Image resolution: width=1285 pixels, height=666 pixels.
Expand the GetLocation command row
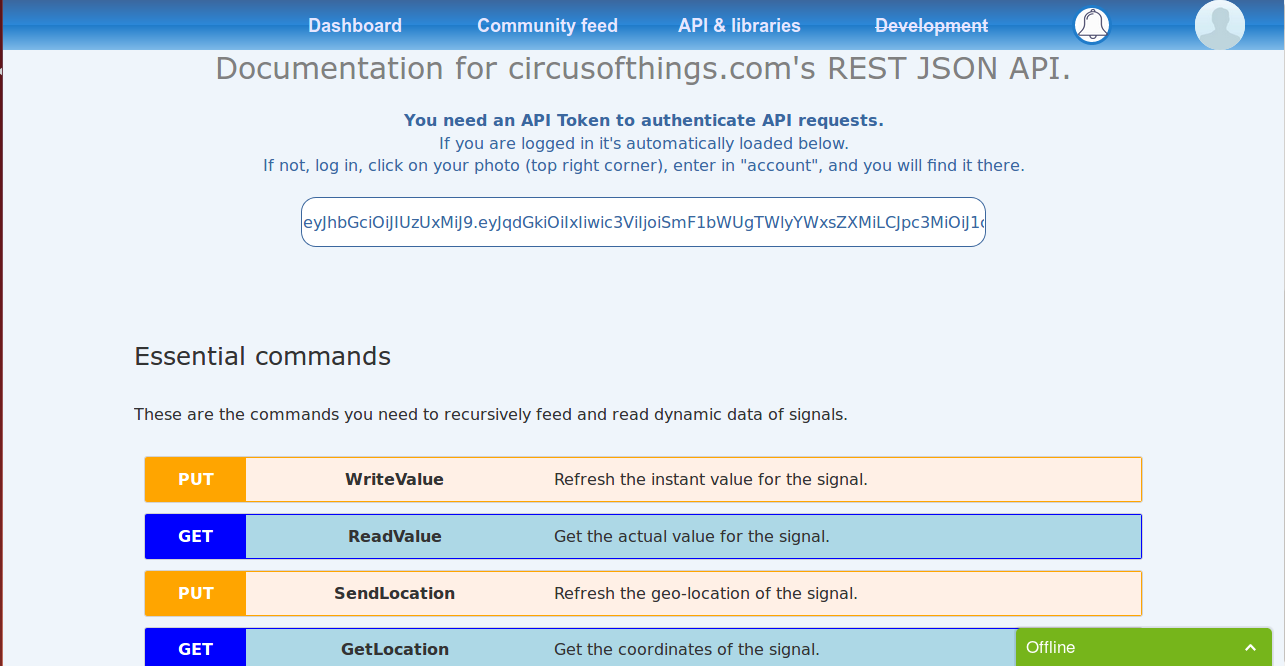click(643, 647)
